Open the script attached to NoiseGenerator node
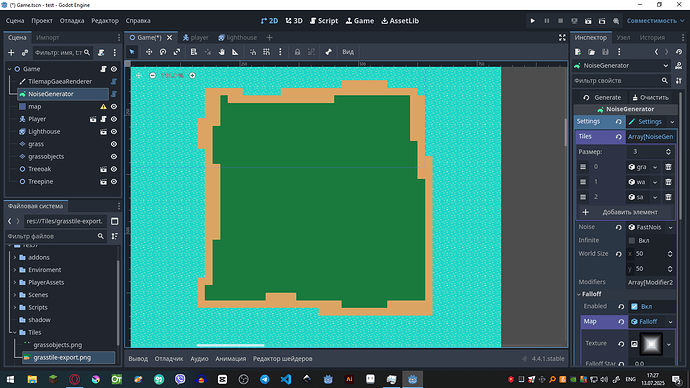Image resolution: width=690 pixels, height=388 pixels. pyautogui.click(x=114, y=94)
